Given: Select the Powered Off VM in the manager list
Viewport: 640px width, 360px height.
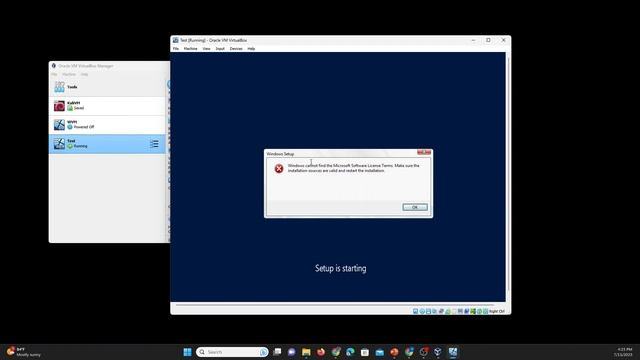Looking at the screenshot, I should [107, 124].
